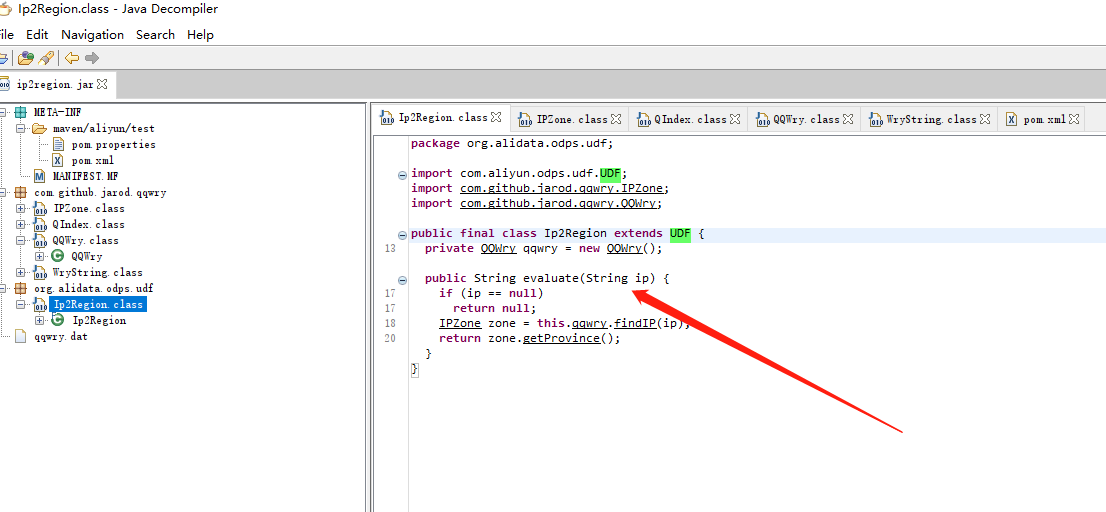Collapse the Ip2Region class fold
This screenshot has width=1106, height=512.
tap(403, 235)
